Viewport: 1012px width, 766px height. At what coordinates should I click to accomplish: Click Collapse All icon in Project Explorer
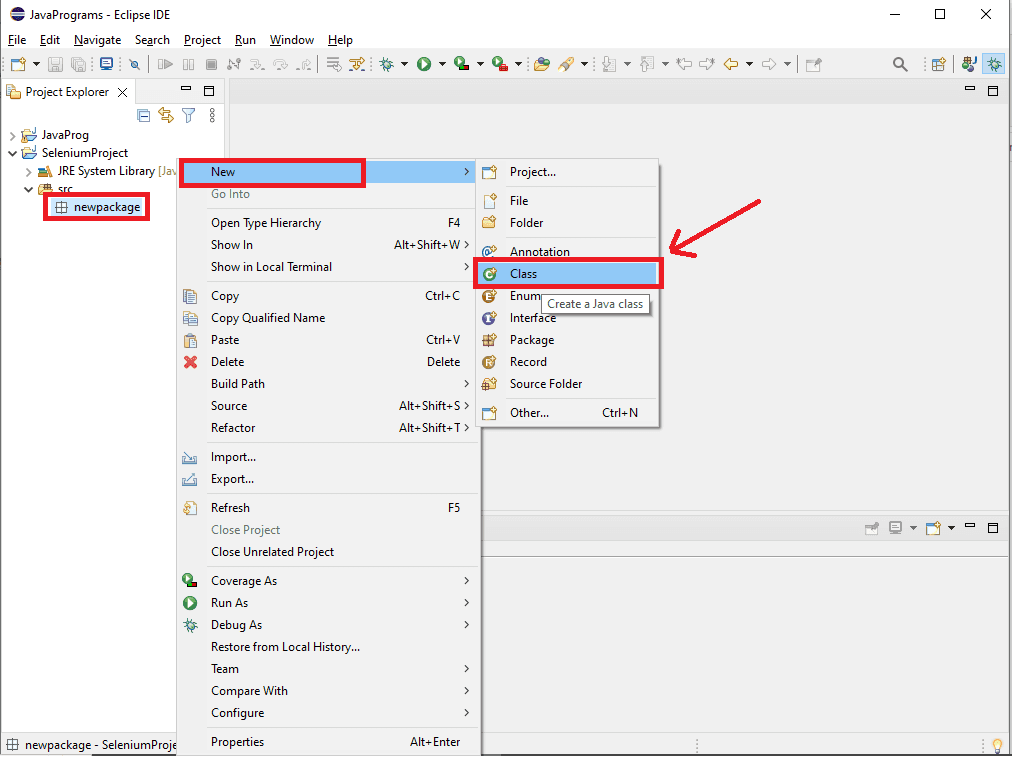click(144, 116)
